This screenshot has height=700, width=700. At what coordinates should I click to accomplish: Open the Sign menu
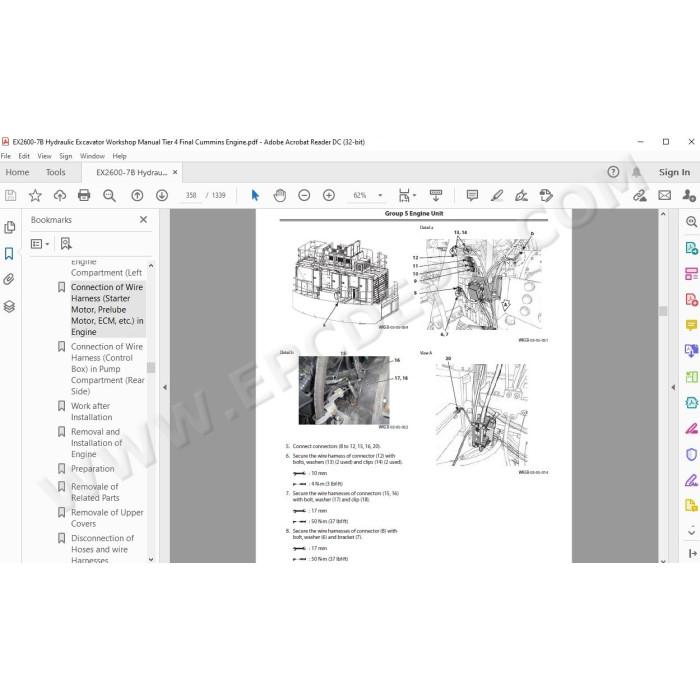point(66,156)
